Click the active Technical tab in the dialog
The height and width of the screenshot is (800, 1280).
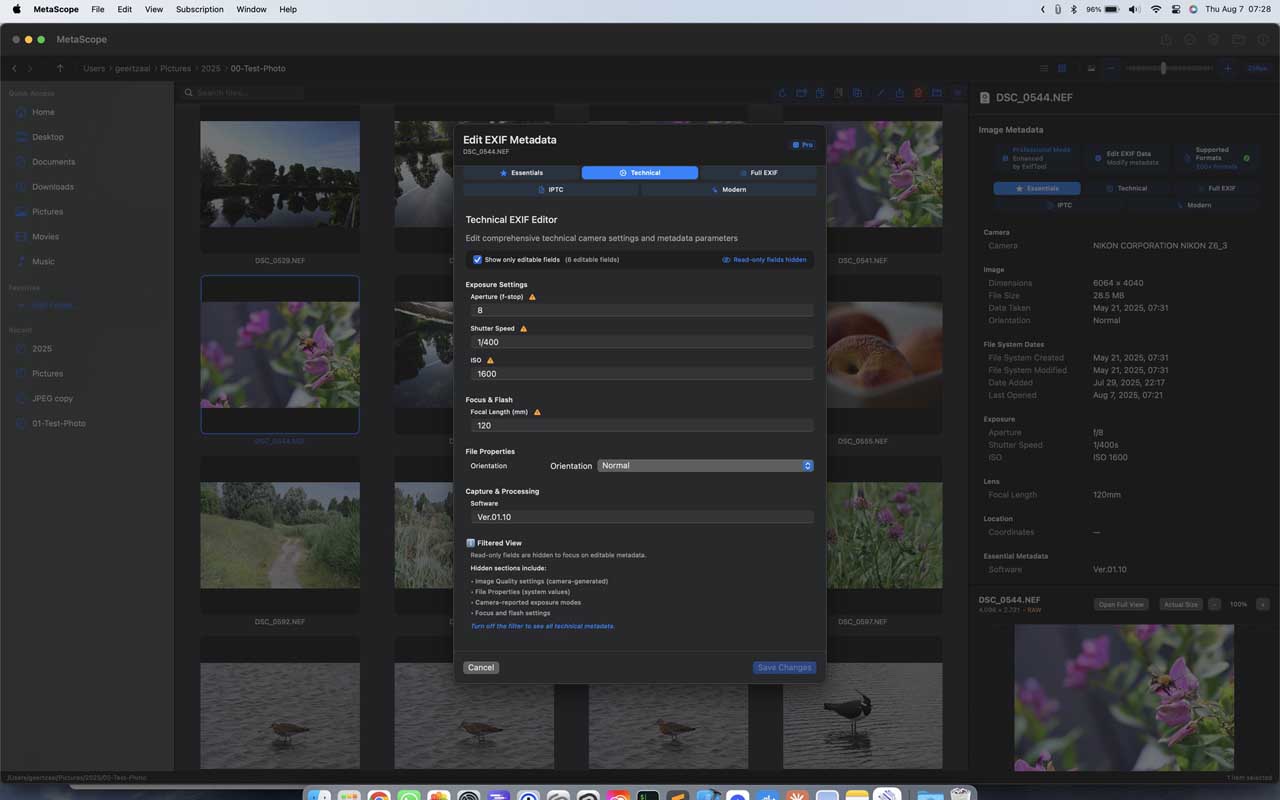coord(640,173)
